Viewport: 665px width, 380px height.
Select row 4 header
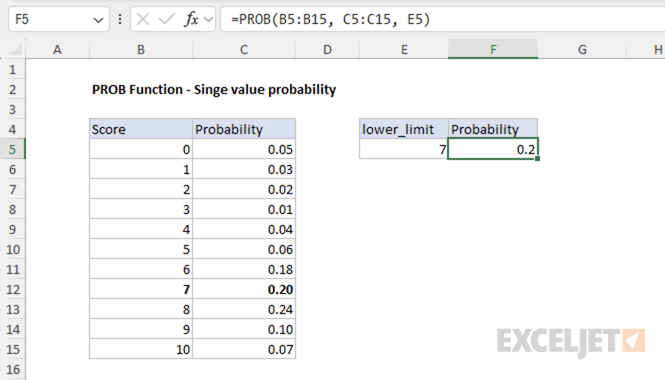pyautogui.click(x=13, y=129)
